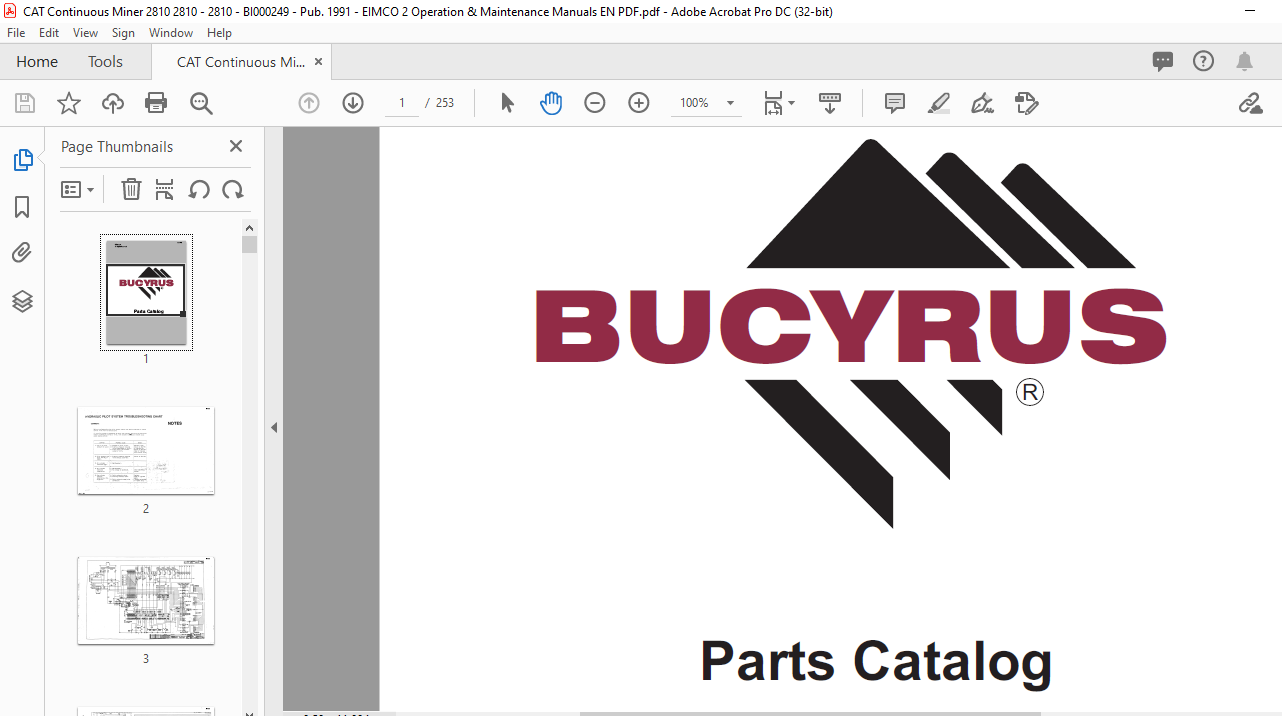Open the stamp tool icon
This screenshot has width=1282, height=716.
click(1027, 103)
